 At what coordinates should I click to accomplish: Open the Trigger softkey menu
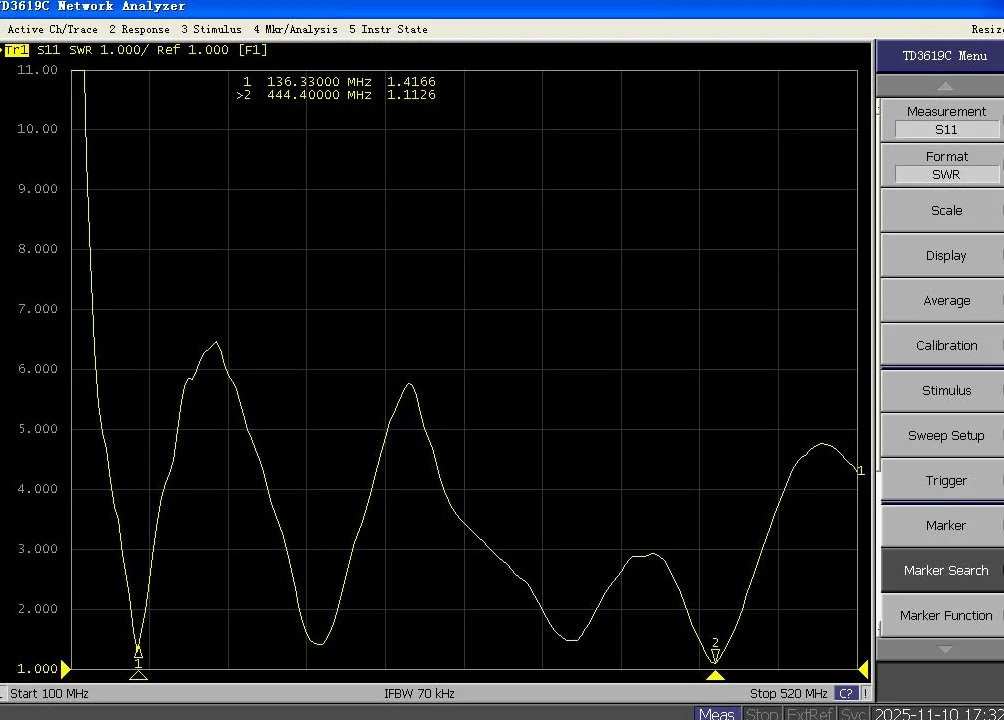click(943, 480)
